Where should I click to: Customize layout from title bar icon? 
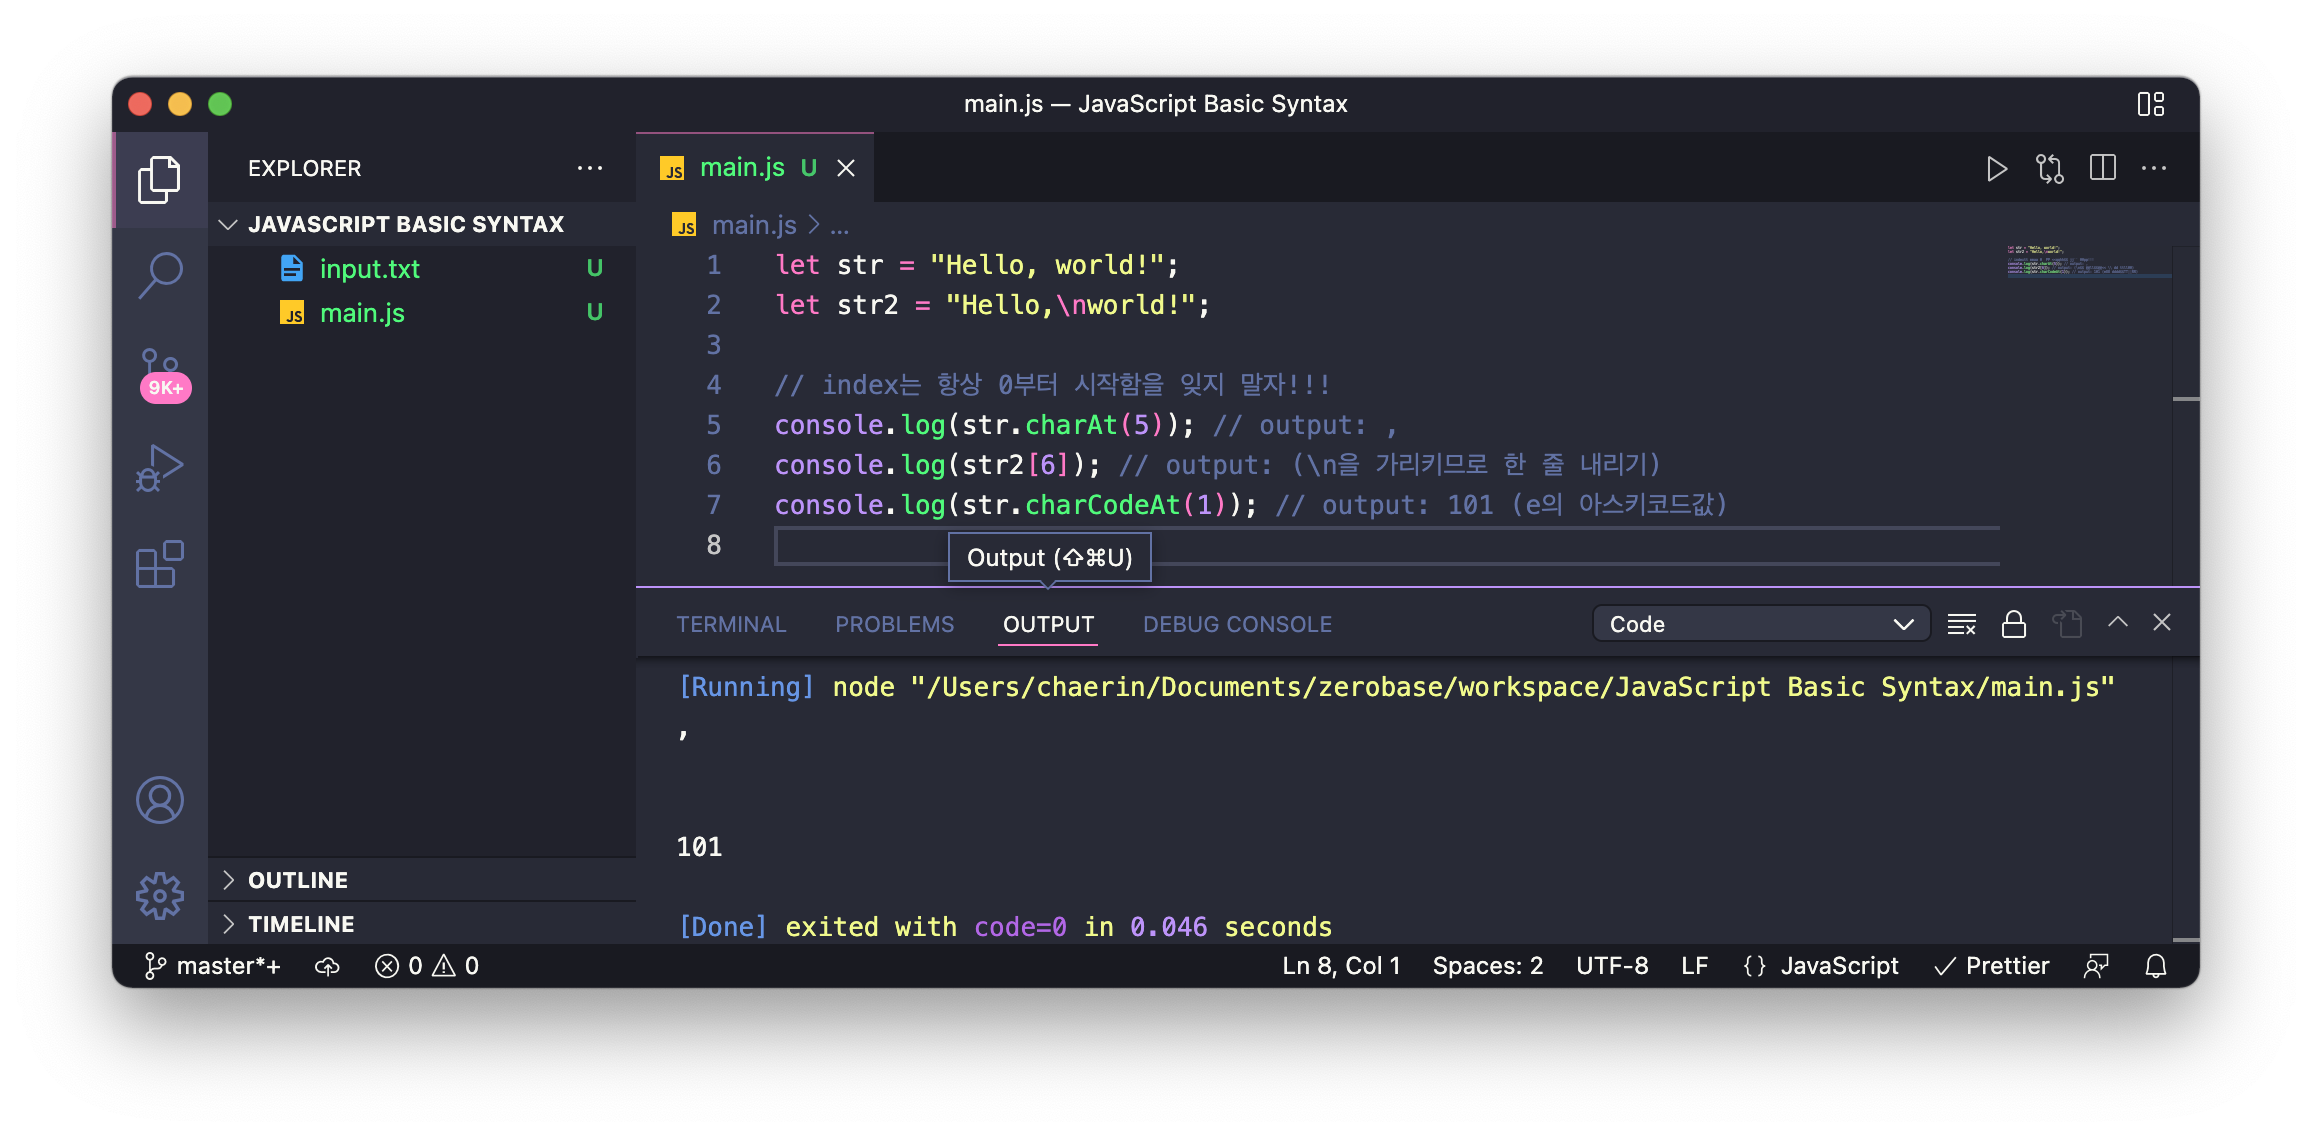click(2150, 104)
